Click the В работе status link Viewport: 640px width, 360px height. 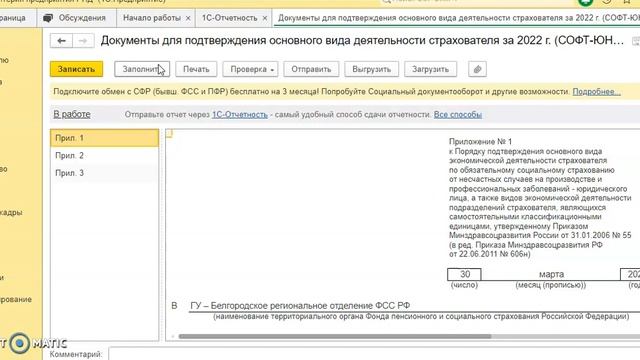pos(72,115)
